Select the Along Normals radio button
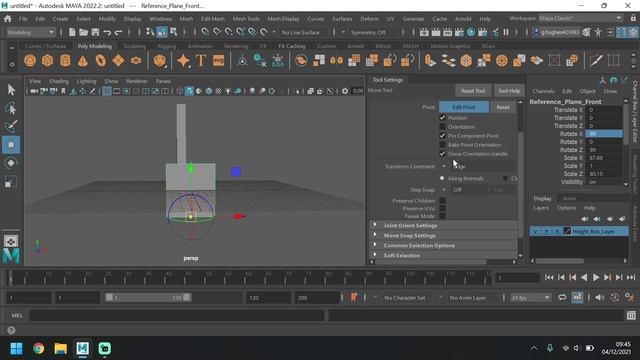Screen dimensions: 640x360 click(x=442, y=178)
